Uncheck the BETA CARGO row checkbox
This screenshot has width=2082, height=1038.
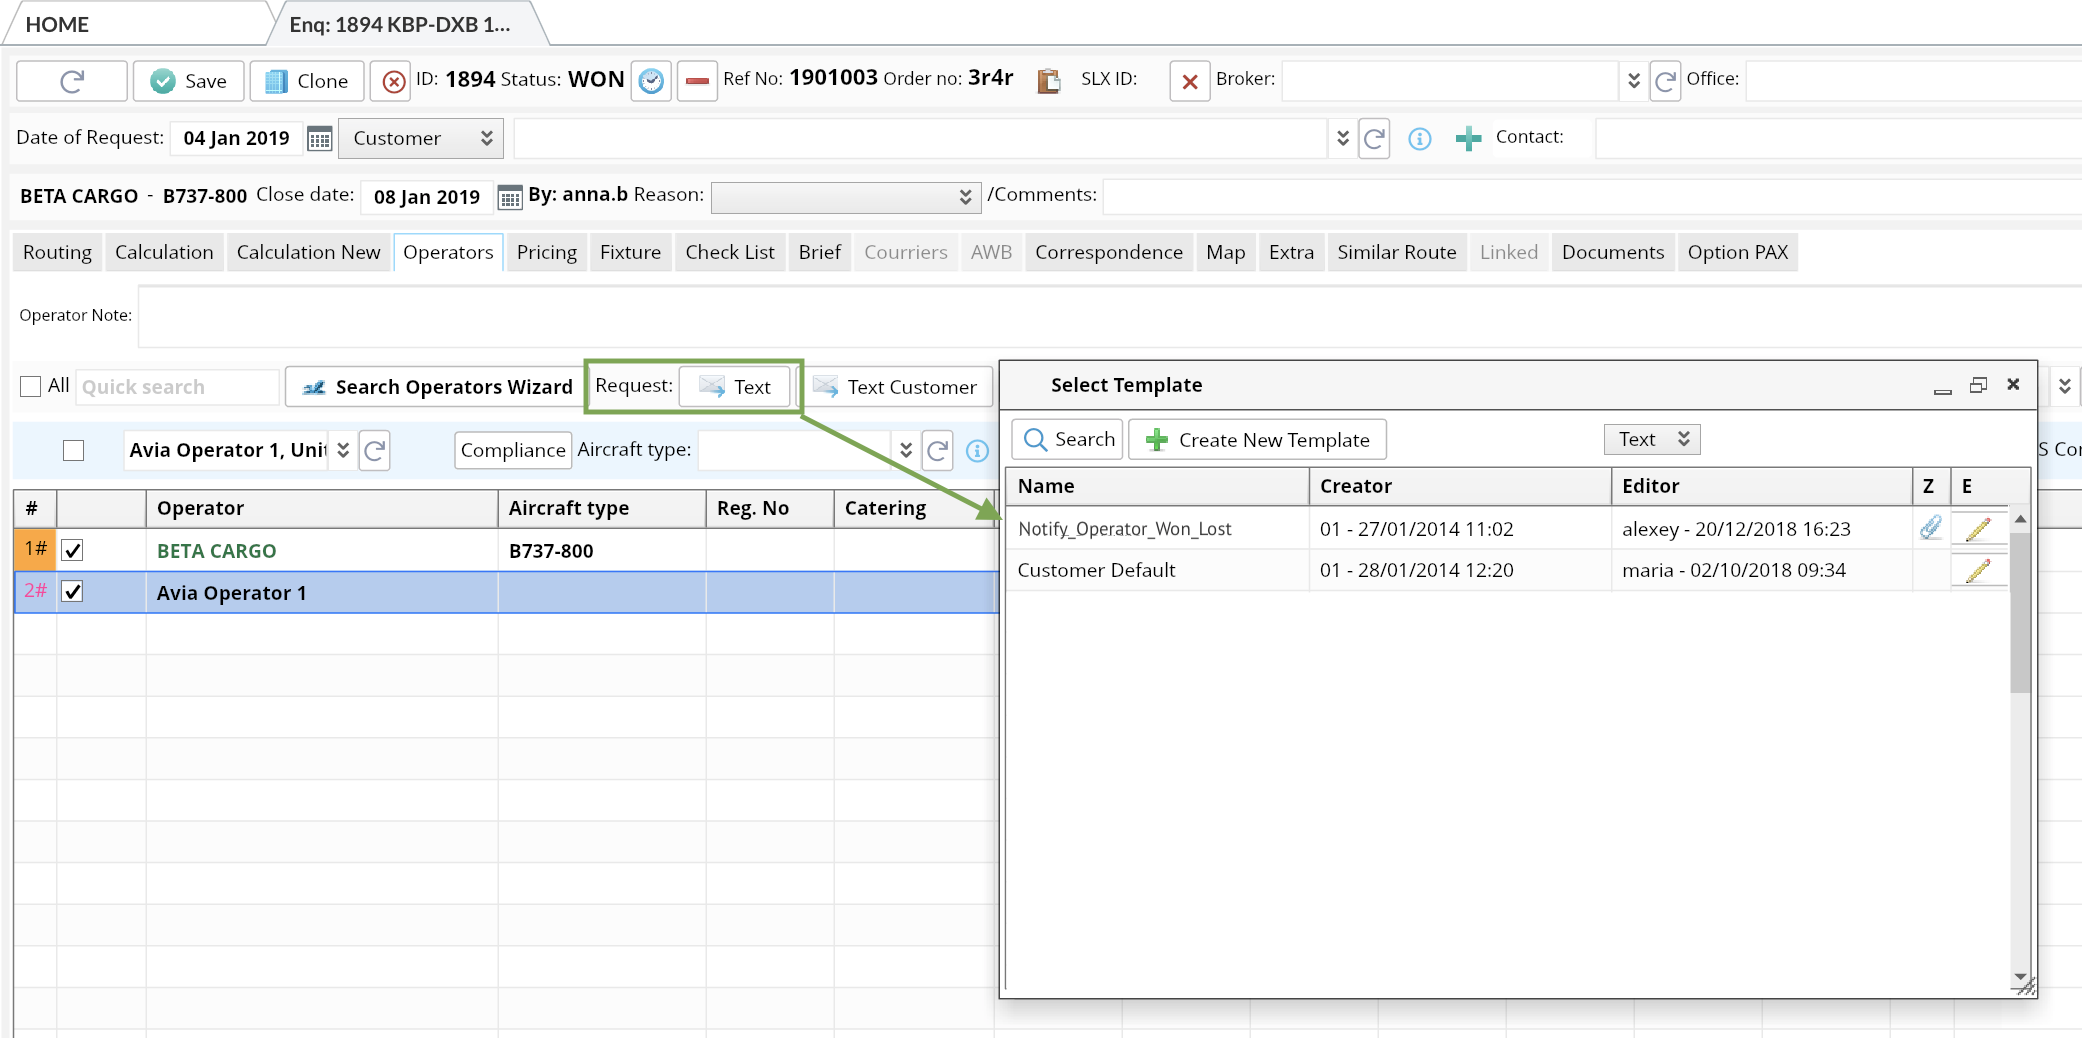pyautogui.click(x=73, y=550)
